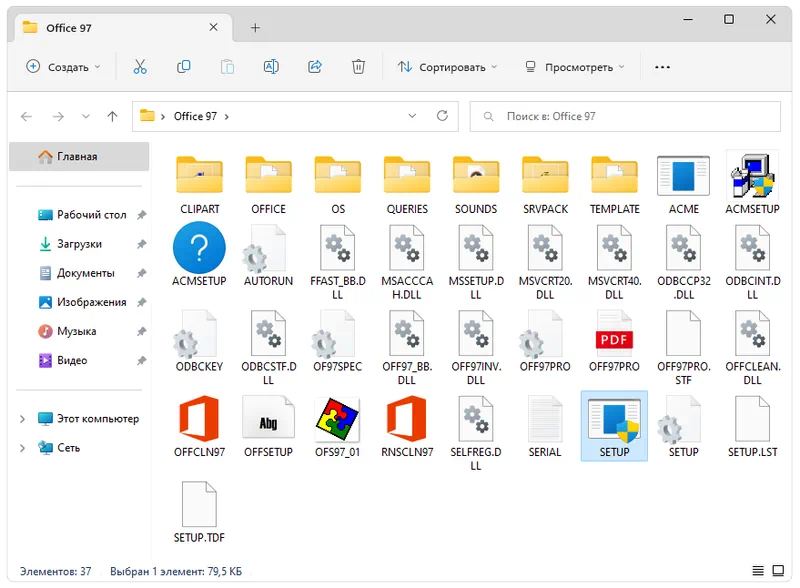The image size is (800, 588).
Task: Unpin Рабочий стол using its pin icon
Action: 141,215
